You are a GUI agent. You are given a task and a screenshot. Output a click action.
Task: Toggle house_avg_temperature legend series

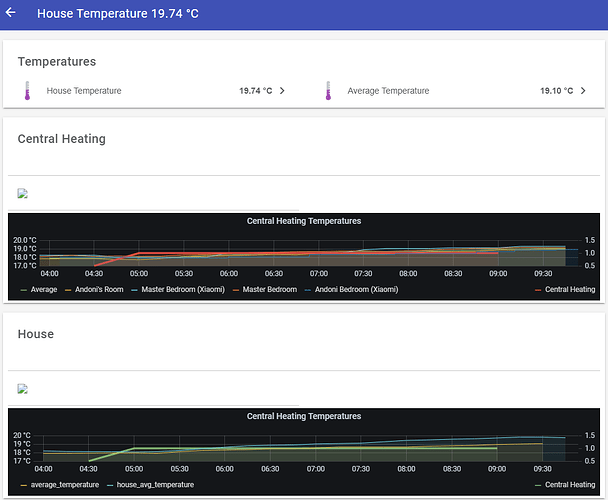pyautogui.click(x=154, y=484)
